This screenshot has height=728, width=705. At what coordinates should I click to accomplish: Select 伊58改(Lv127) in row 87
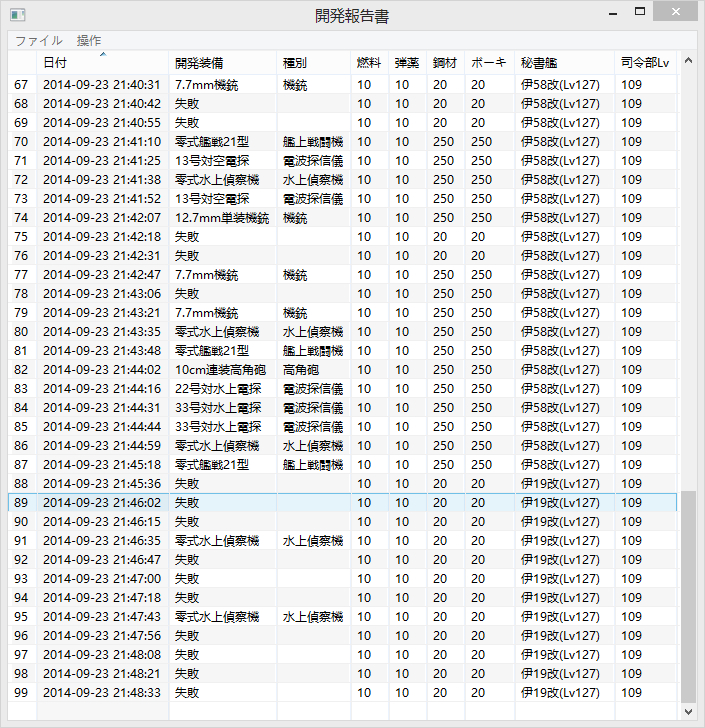pos(560,465)
